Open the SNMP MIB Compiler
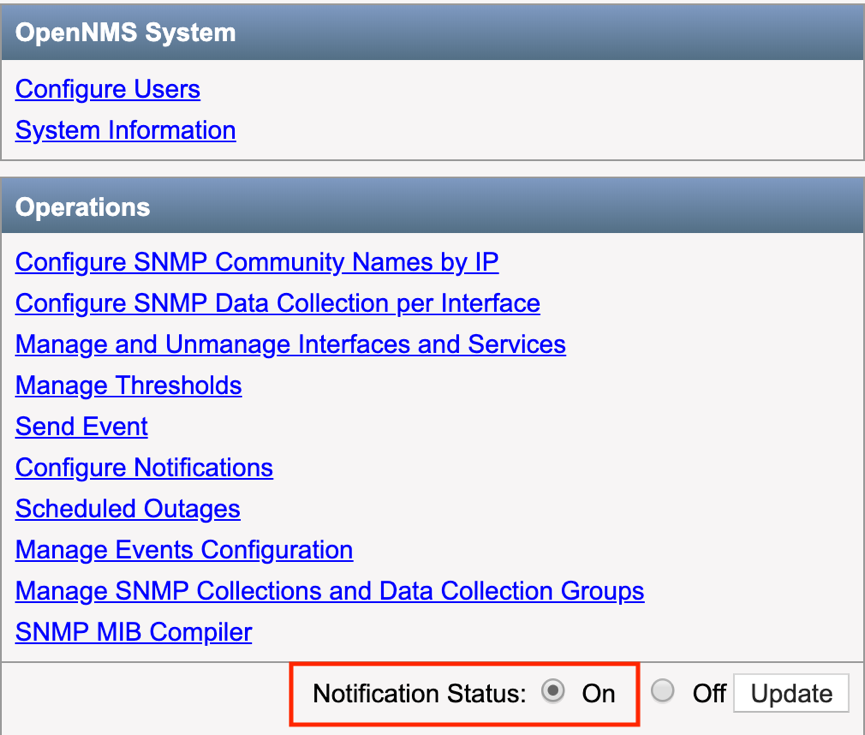The image size is (865, 735). 133,631
